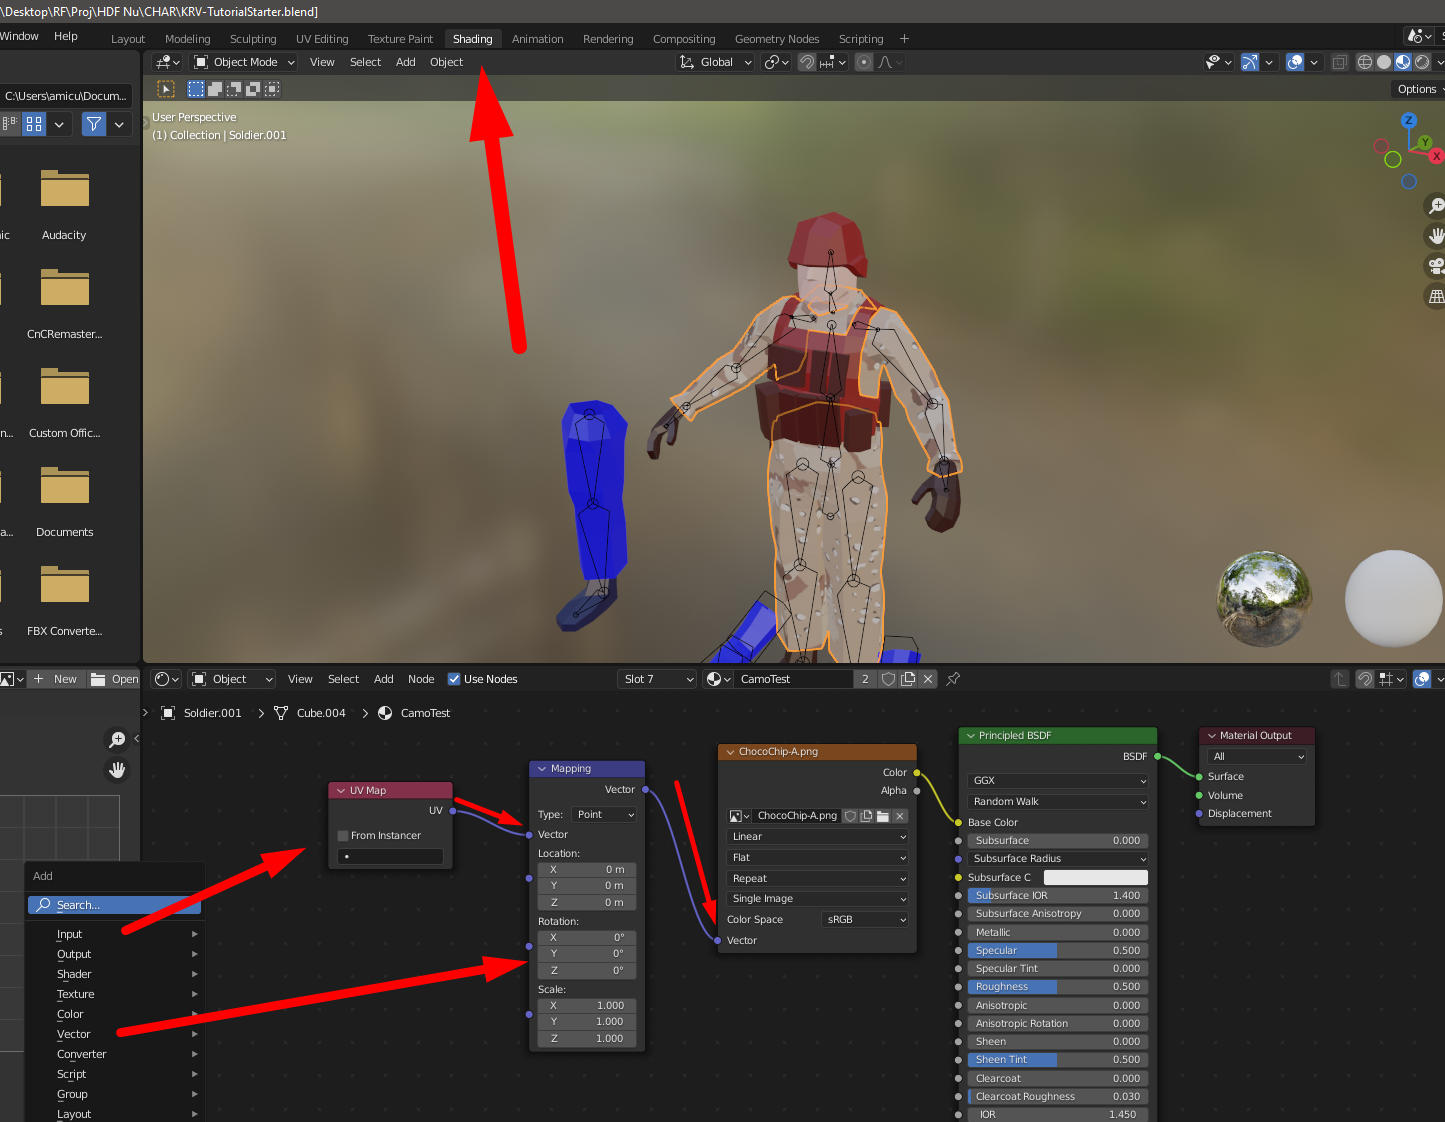The width and height of the screenshot is (1445, 1122).
Task: Collapse the Principled BSDF node
Action: (970, 736)
